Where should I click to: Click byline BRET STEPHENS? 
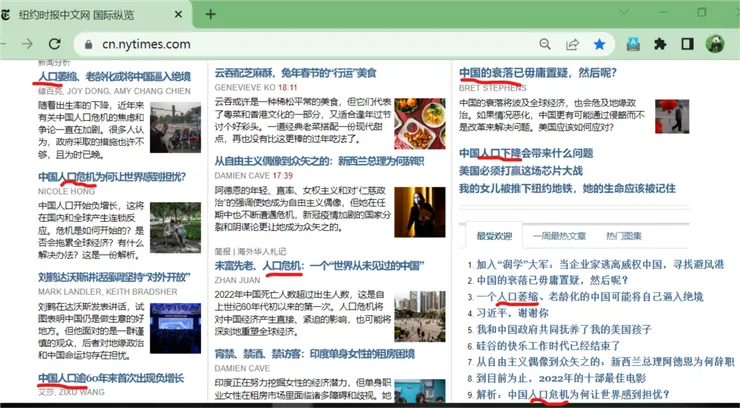pyautogui.click(x=493, y=88)
